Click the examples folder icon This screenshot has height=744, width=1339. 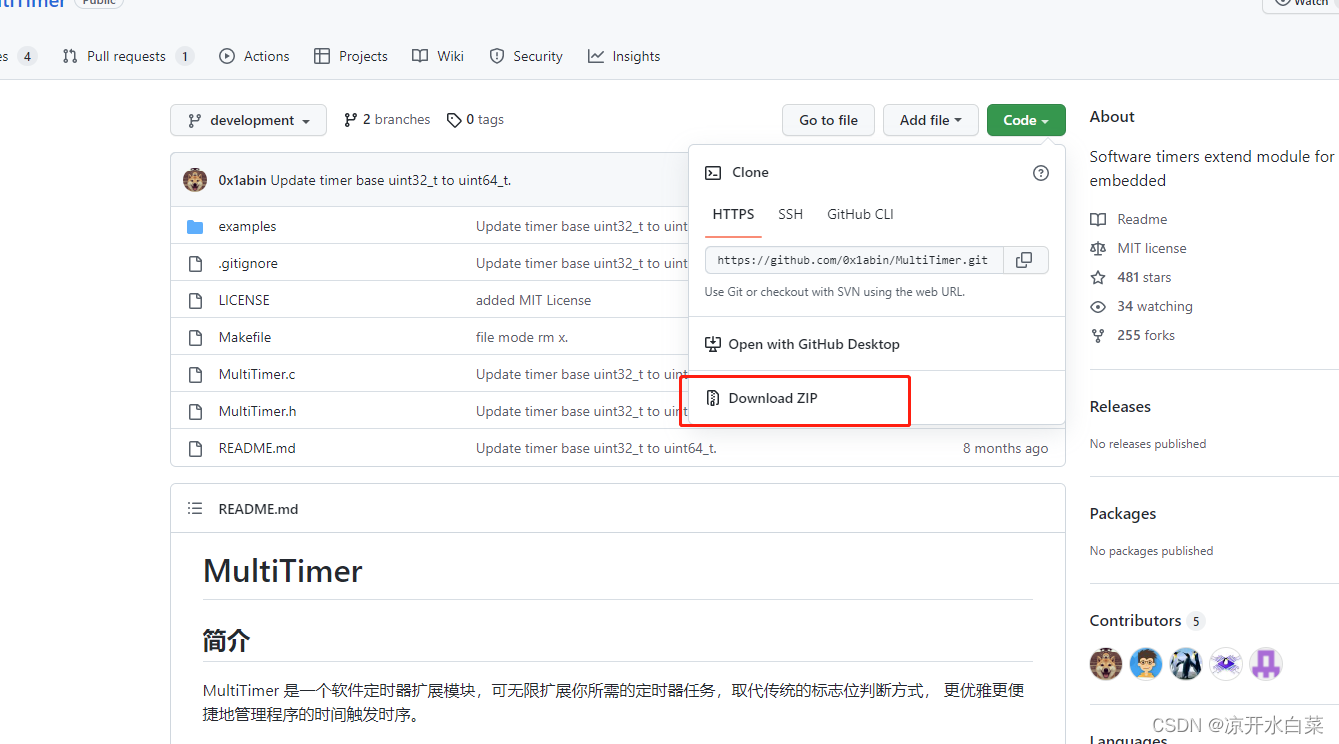point(195,226)
